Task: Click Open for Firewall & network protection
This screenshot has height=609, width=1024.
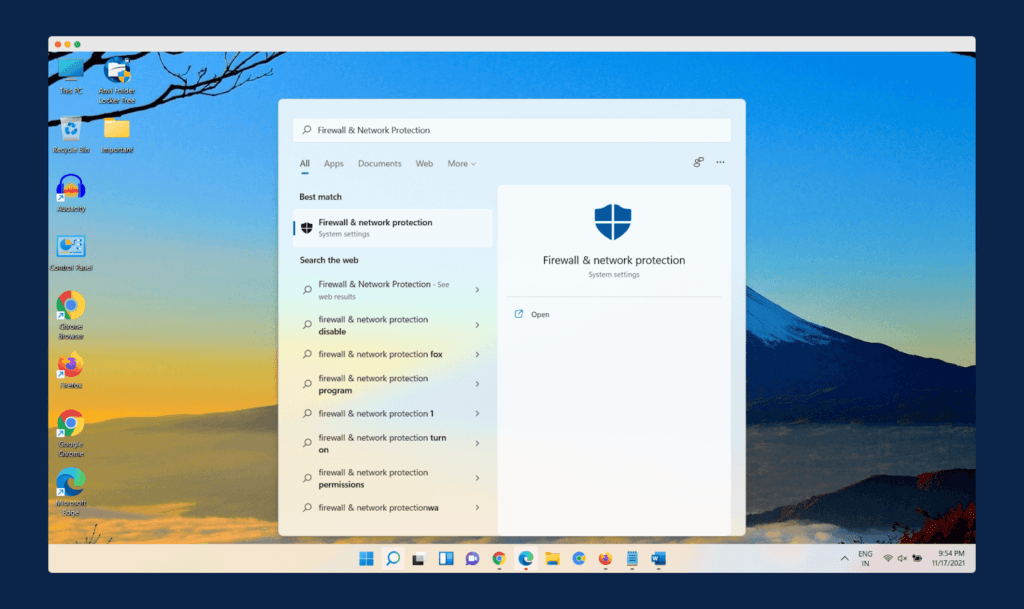Action: (x=540, y=314)
